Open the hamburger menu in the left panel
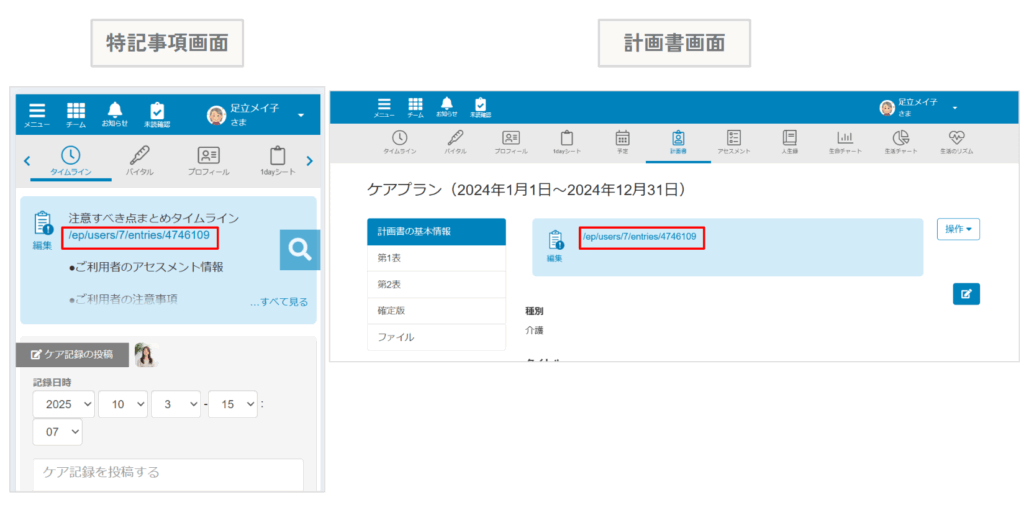1024x520 pixels. tap(37, 115)
